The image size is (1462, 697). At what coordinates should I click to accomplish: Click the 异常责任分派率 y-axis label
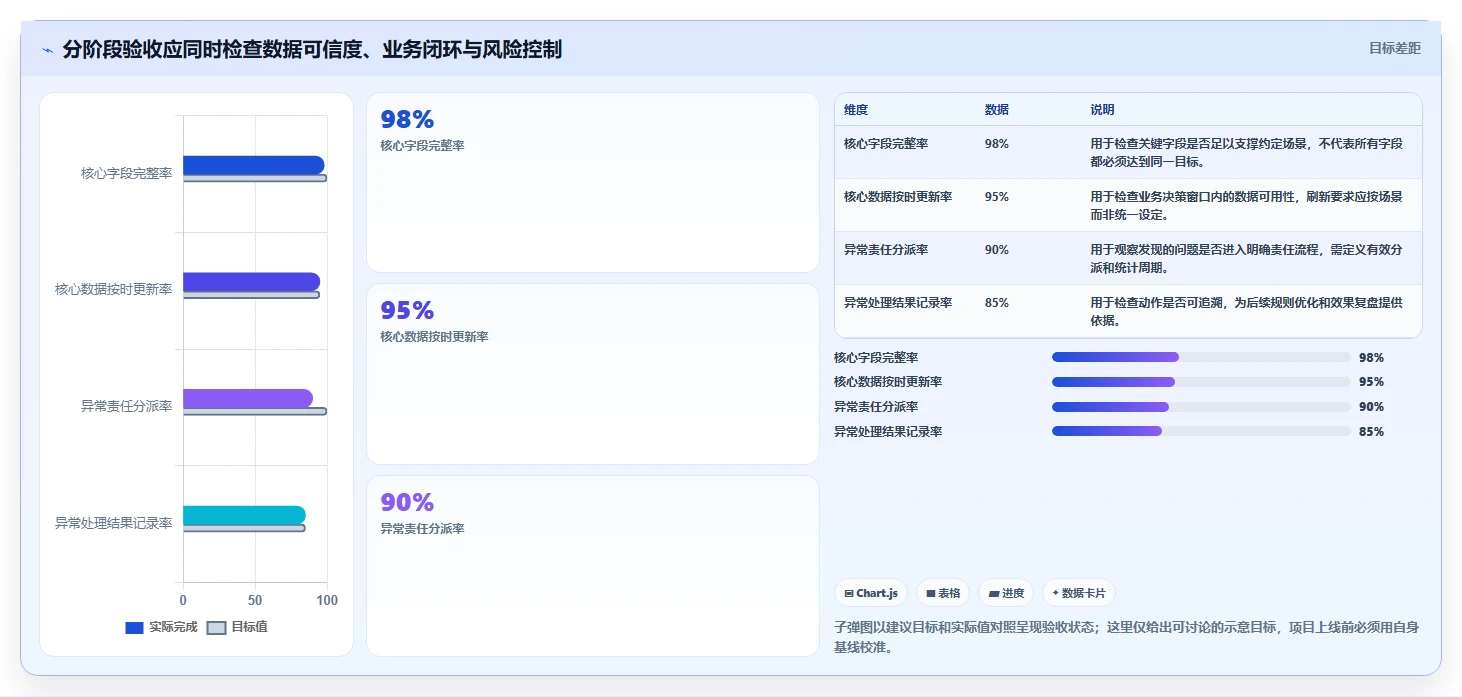tap(127, 406)
